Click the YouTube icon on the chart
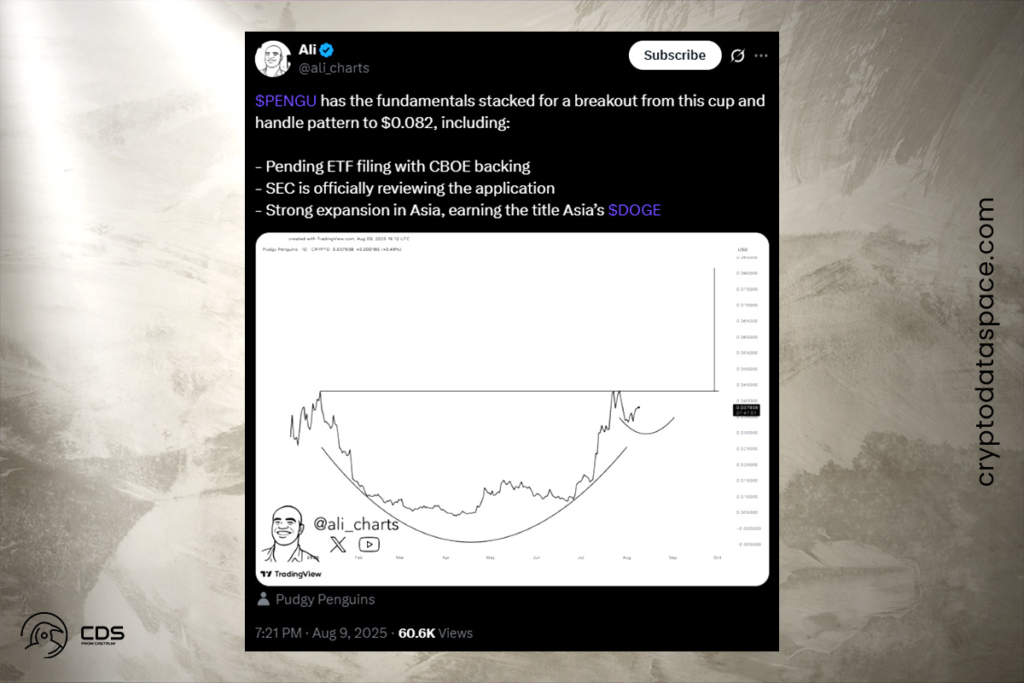This screenshot has width=1024, height=683. pyautogui.click(x=369, y=545)
